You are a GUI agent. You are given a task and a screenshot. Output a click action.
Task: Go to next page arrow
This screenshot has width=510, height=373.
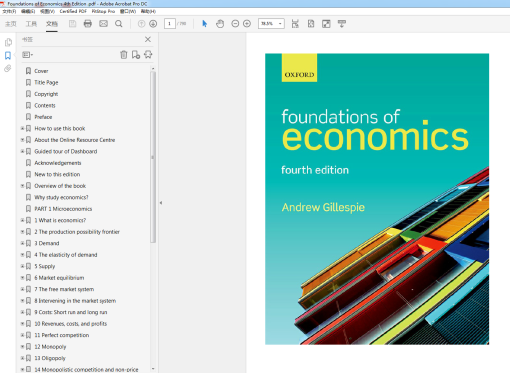153,24
